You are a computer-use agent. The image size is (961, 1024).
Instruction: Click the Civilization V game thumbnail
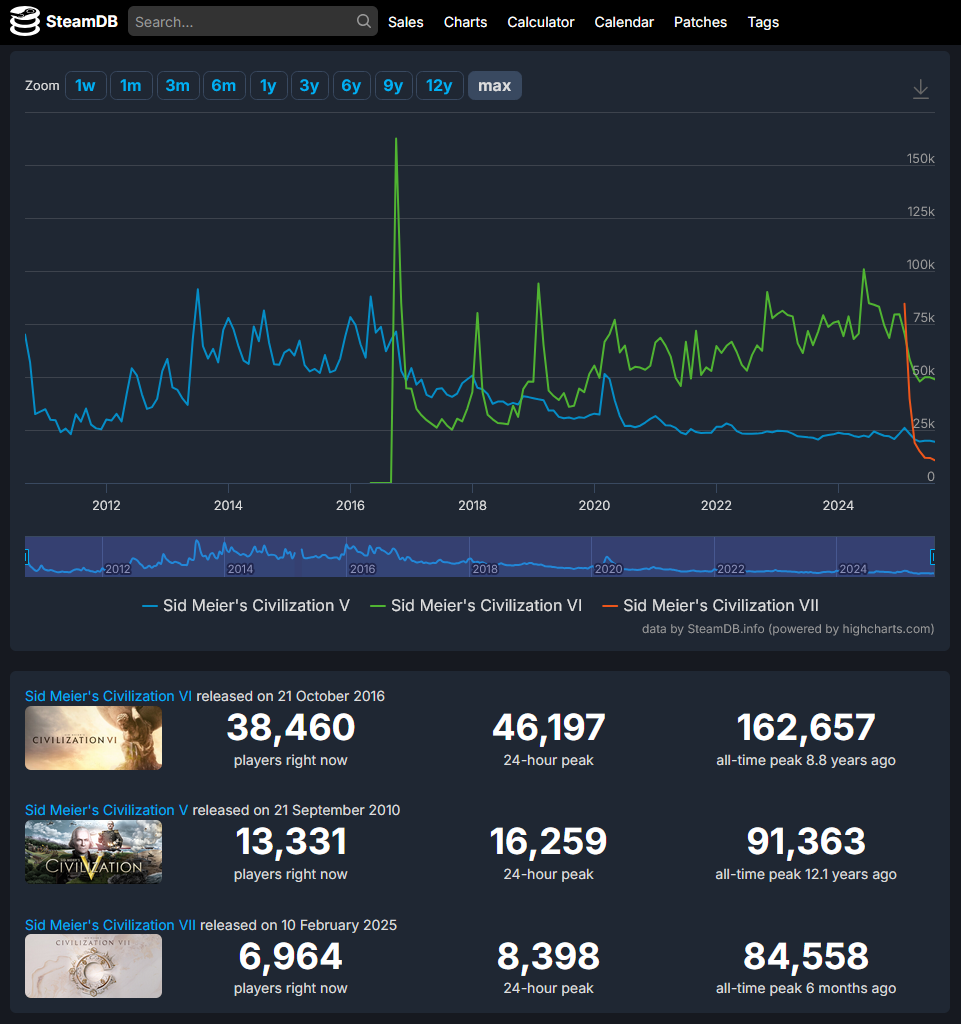(x=93, y=852)
